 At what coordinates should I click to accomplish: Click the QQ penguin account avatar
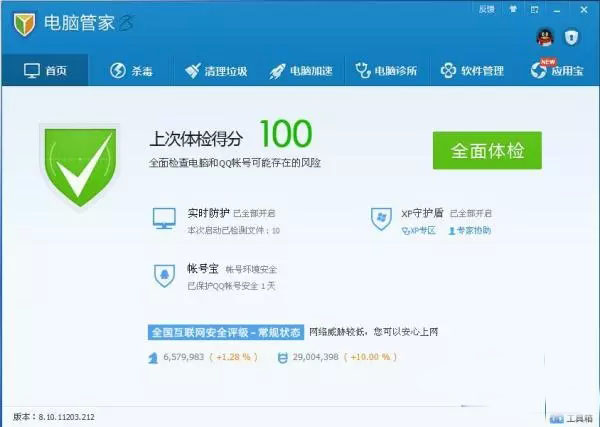pos(545,37)
